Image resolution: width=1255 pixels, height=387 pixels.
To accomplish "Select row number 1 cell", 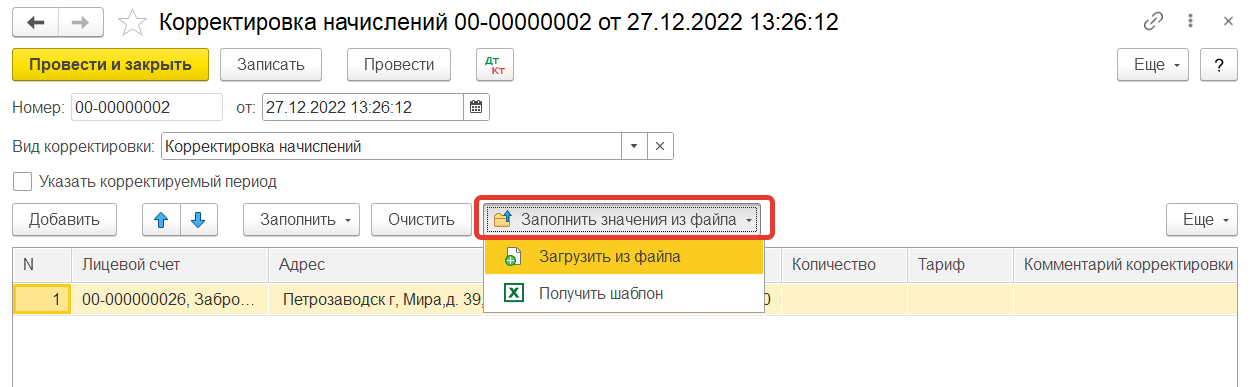I will [x=43, y=299].
